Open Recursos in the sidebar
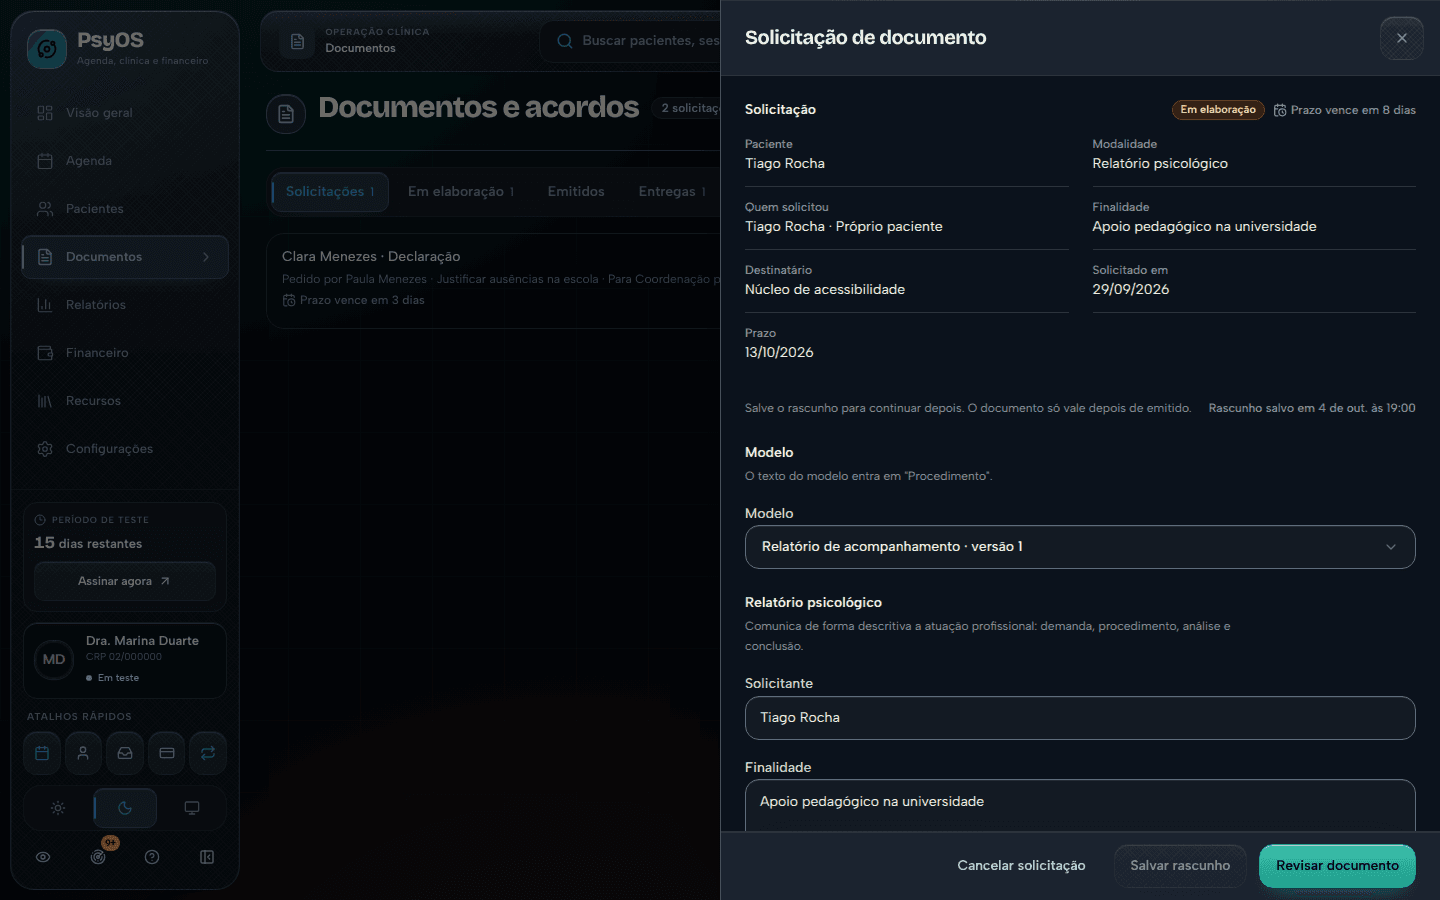 click(x=125, y=401)
